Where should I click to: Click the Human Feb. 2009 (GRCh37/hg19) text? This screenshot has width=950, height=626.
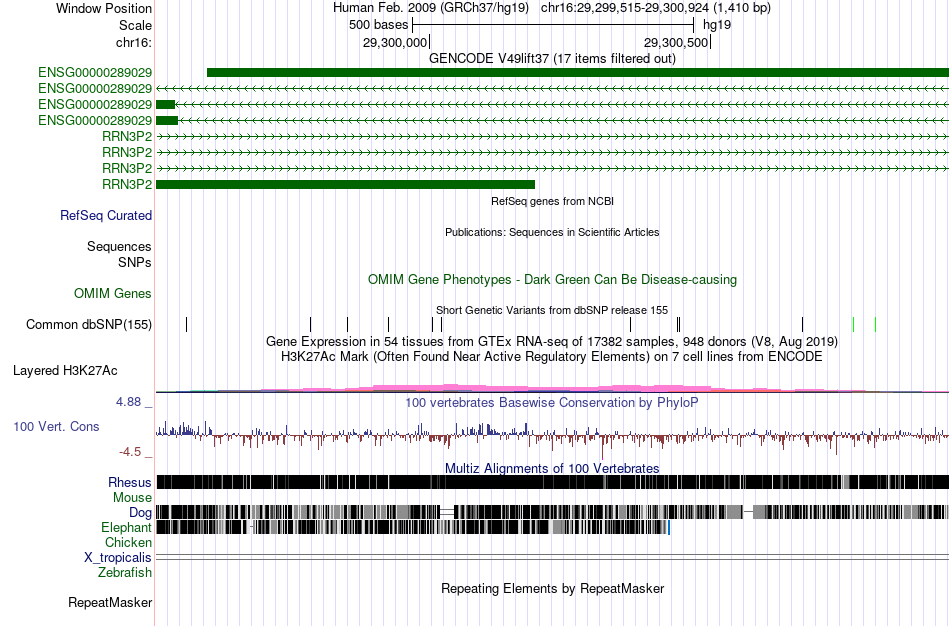point(431,8)
